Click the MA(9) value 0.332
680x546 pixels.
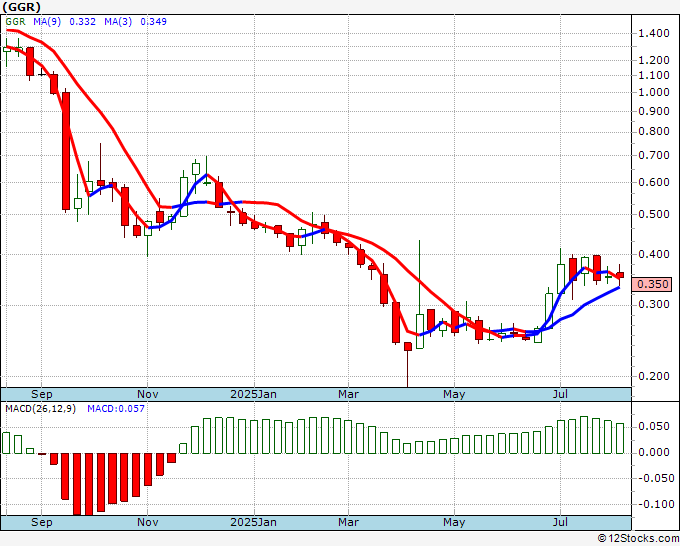tap(82, 22)
